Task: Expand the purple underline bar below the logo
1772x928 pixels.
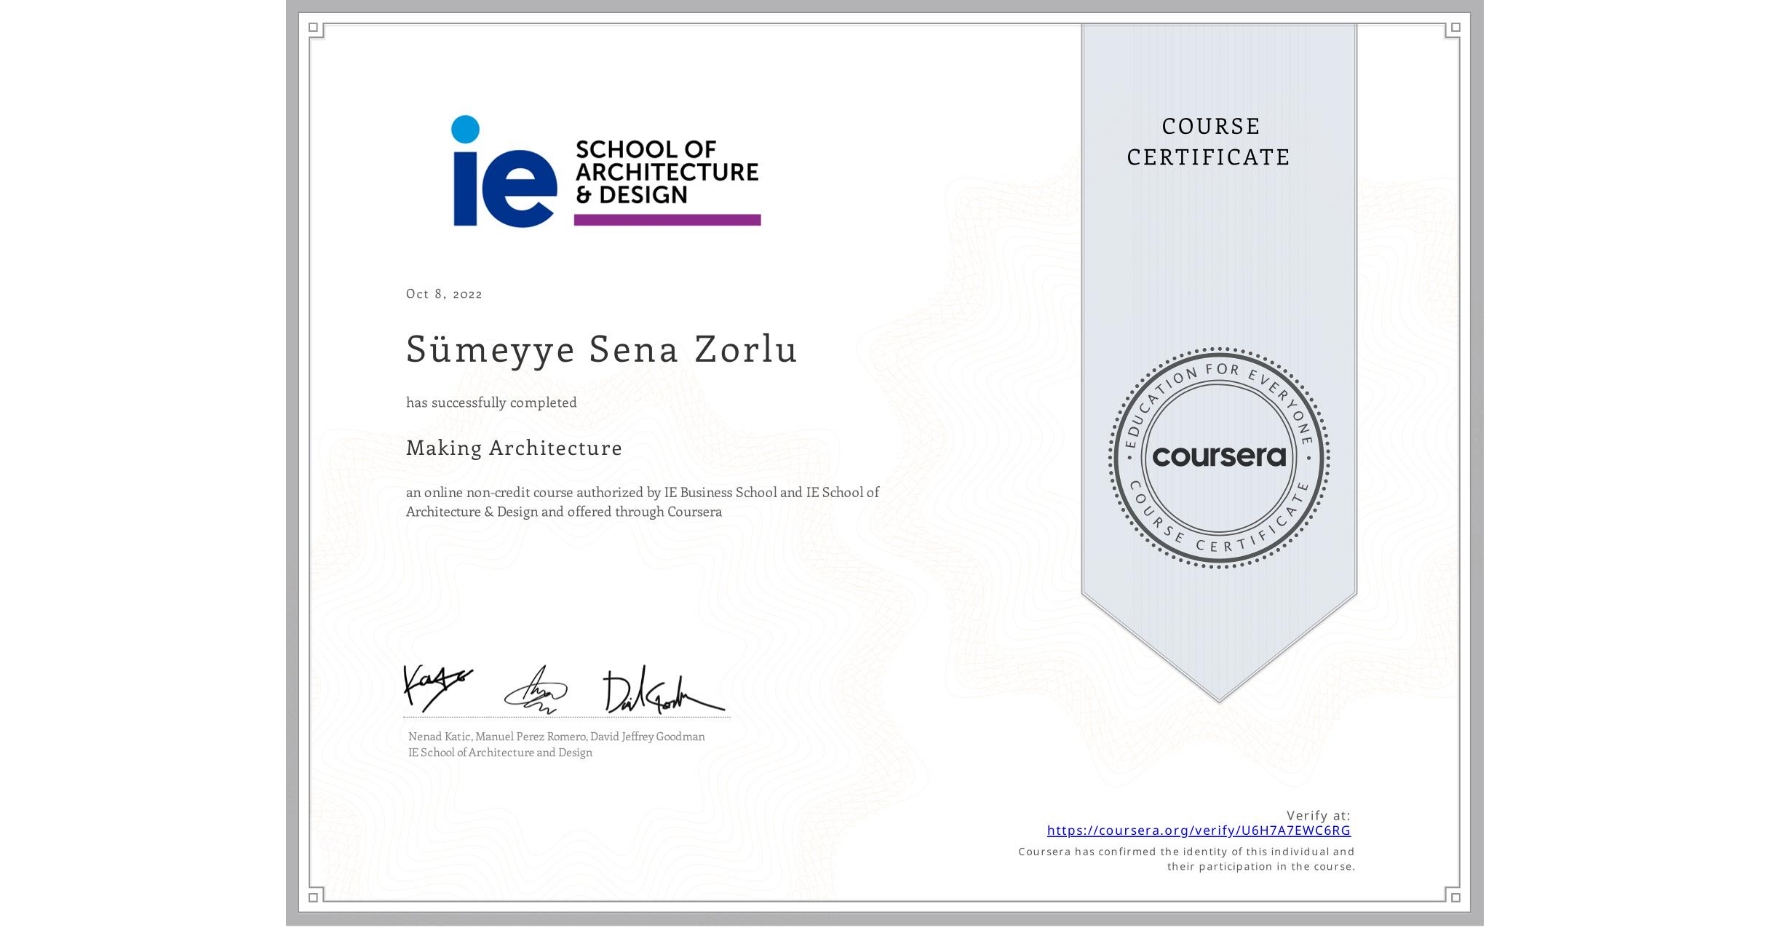Action: click(x=666, y=218)
